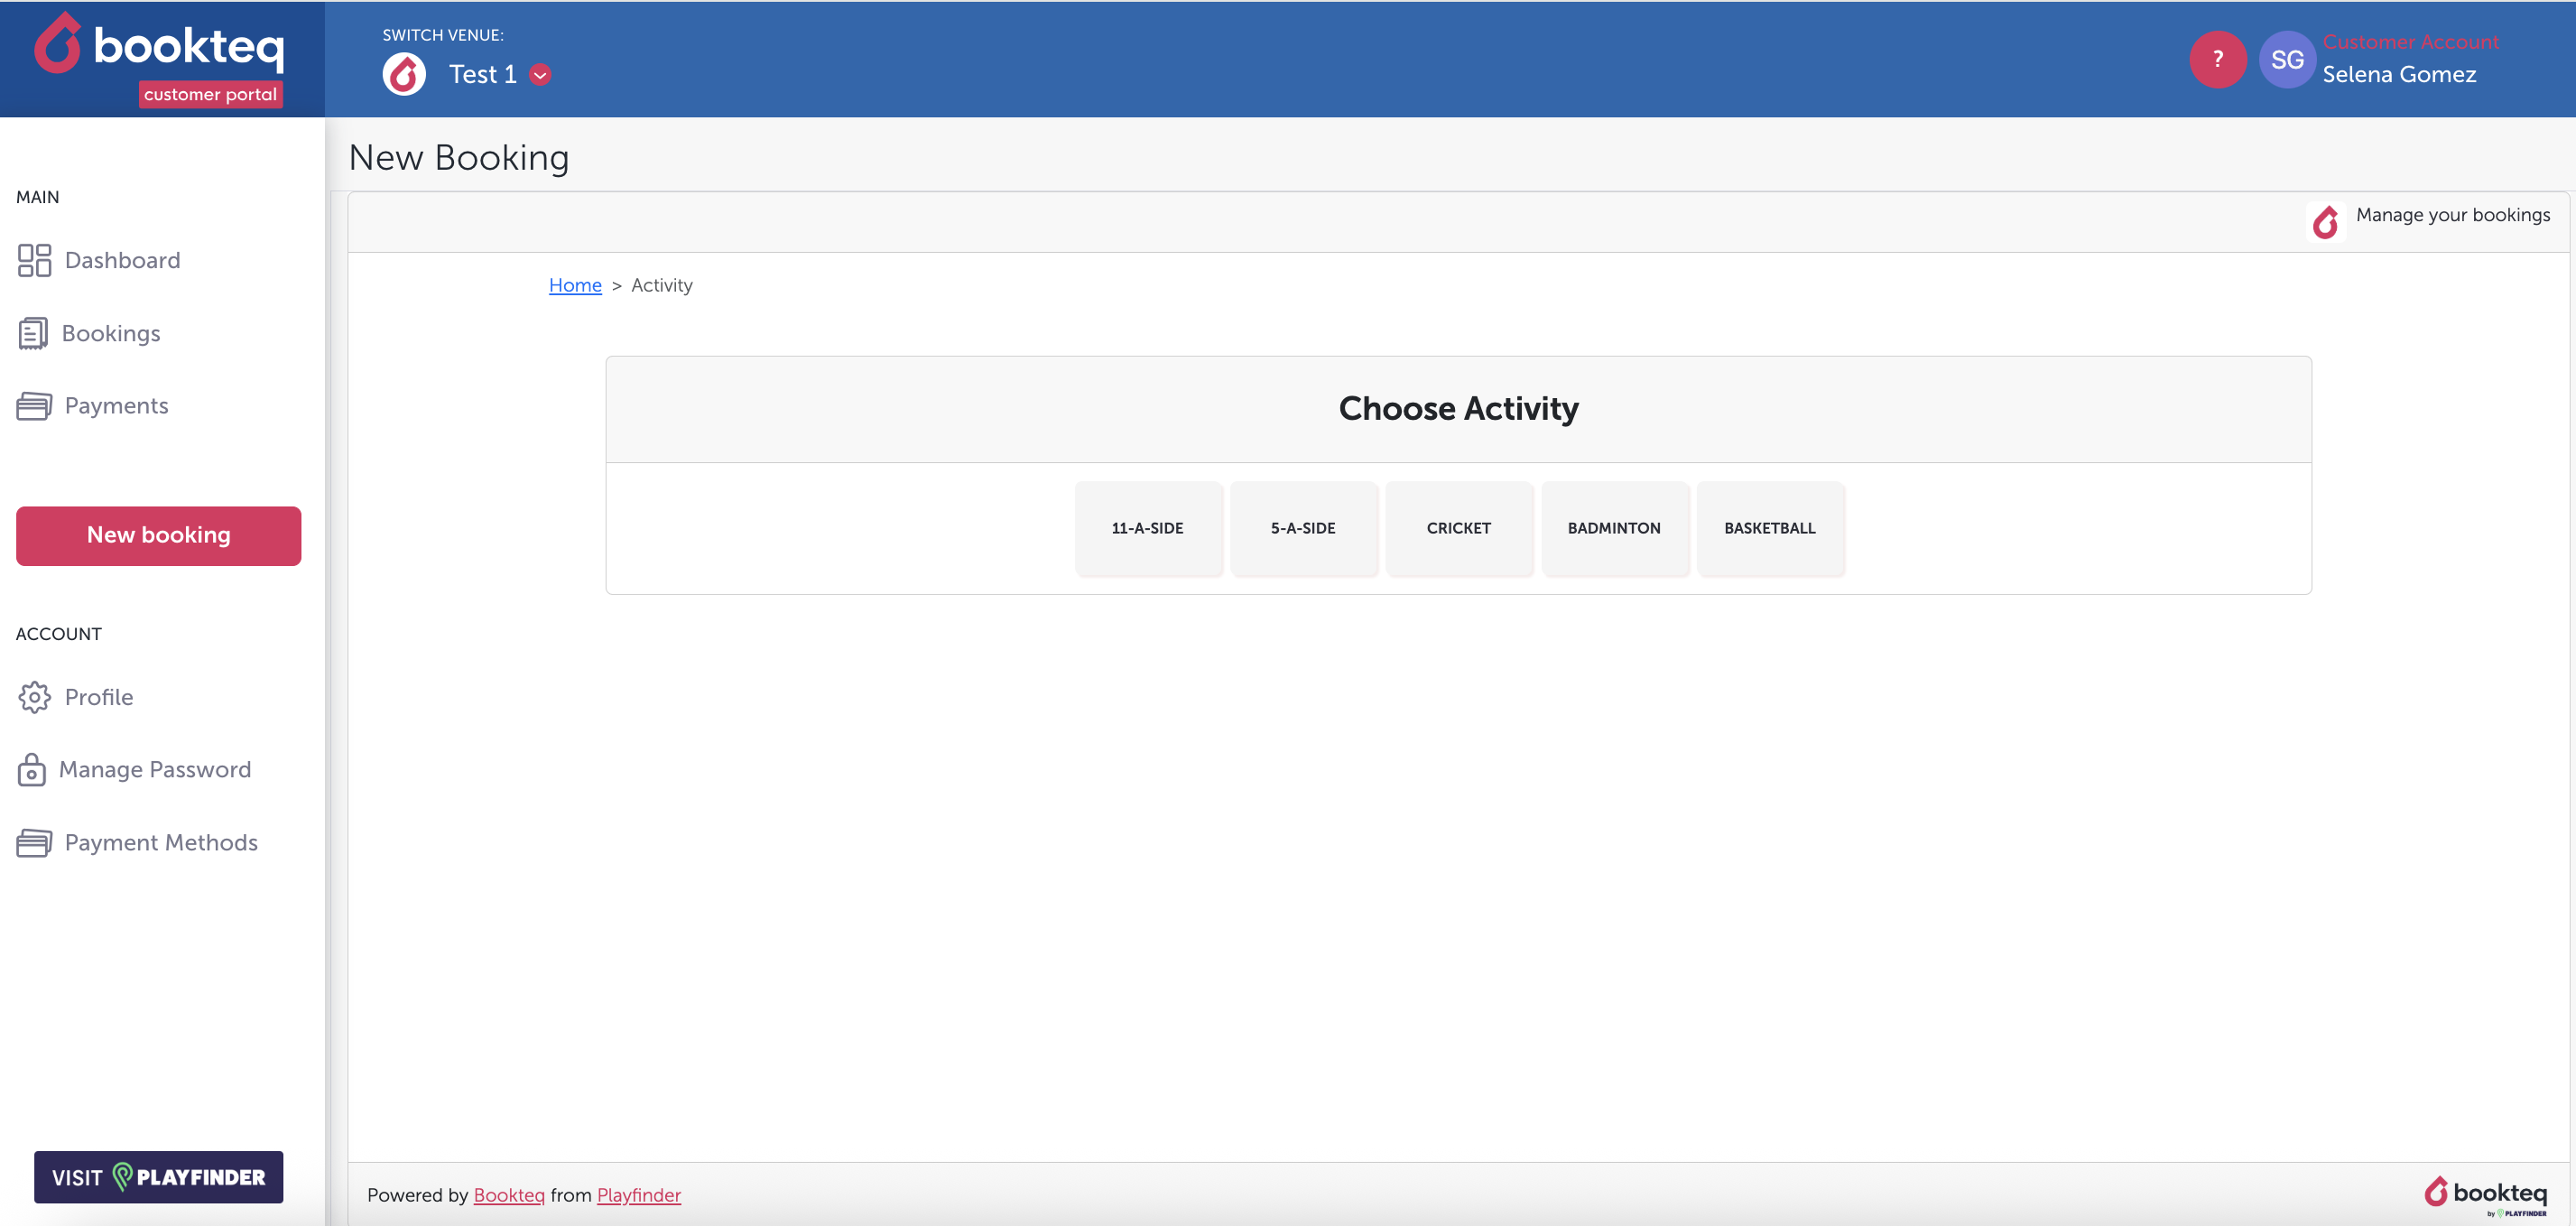Select the CRICKET activity tile
The width and height of the screenshot is (2576, 1226).
(1458, 528)
